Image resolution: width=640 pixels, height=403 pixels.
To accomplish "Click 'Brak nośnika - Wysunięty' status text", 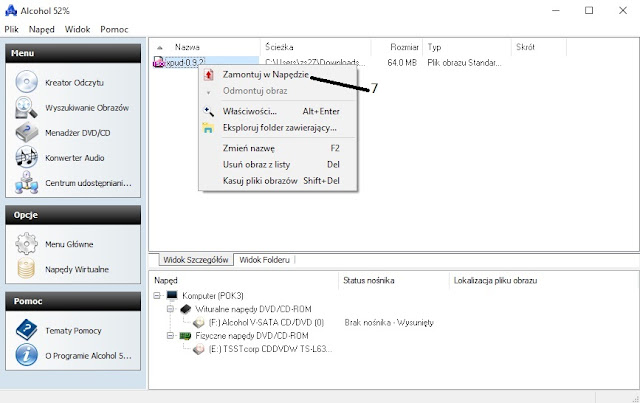I will coord(389,323).
